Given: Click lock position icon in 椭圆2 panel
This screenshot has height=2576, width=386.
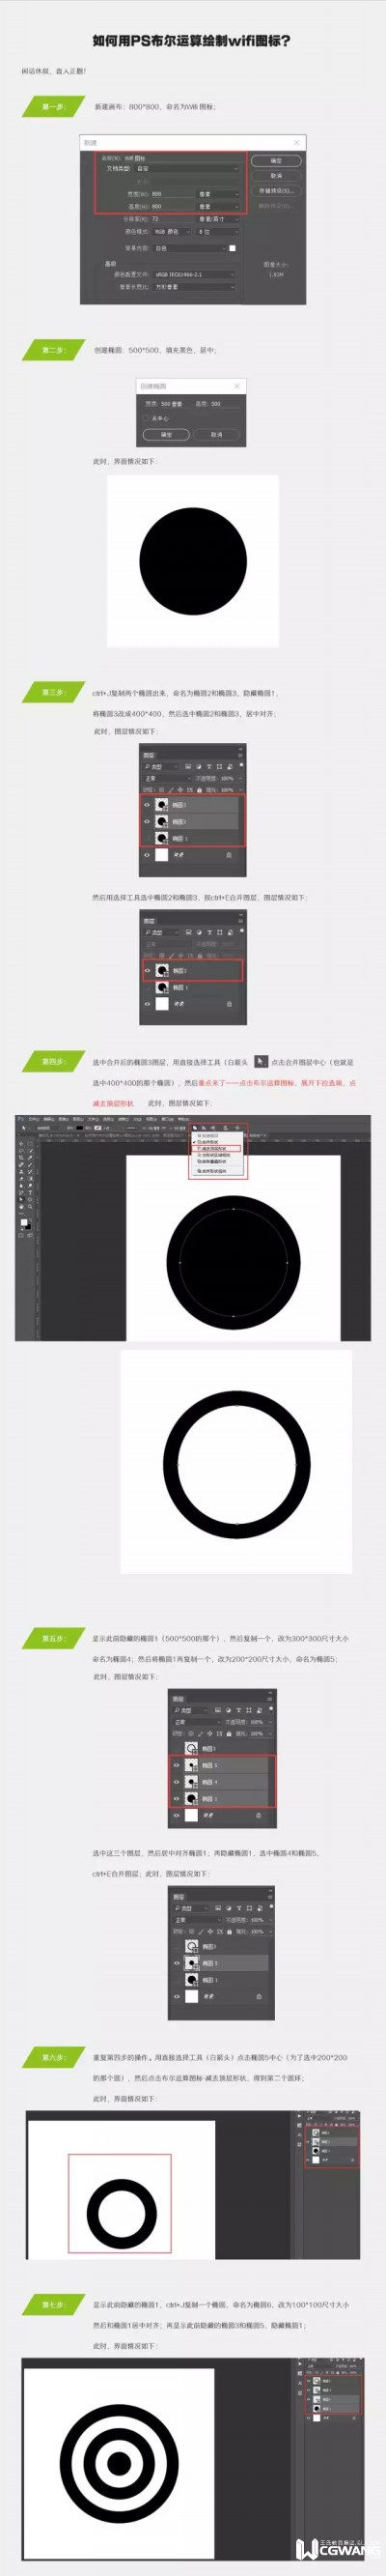Looking at the screenshot, I should pyautogui.click(x=180, y=789).
